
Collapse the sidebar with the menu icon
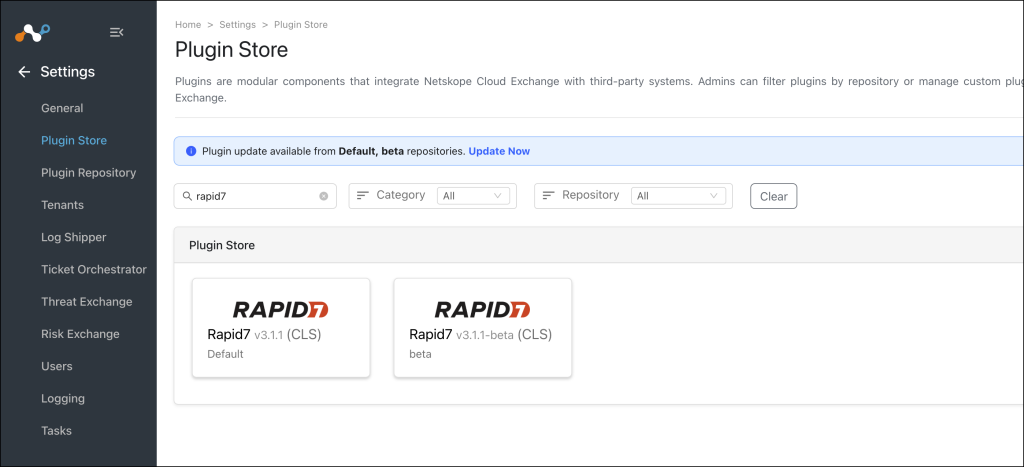click(x=116, y=33)
